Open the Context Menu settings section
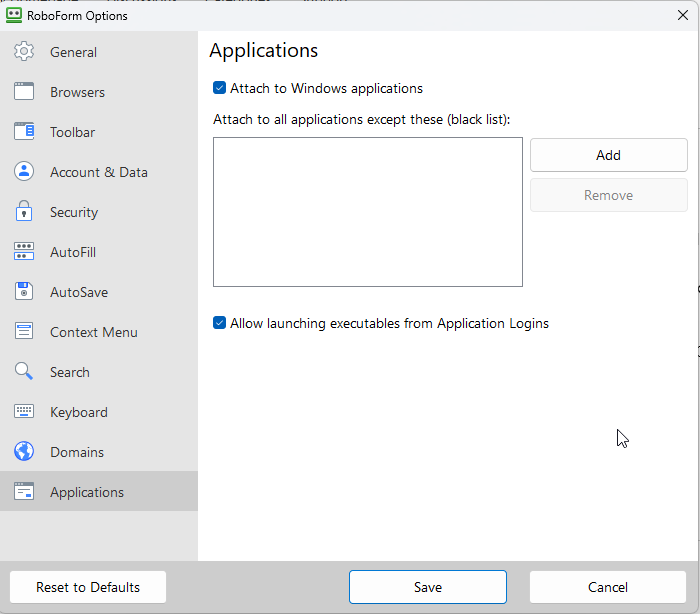This screenshot has height=614, width=700. click(x=93, y=332)
